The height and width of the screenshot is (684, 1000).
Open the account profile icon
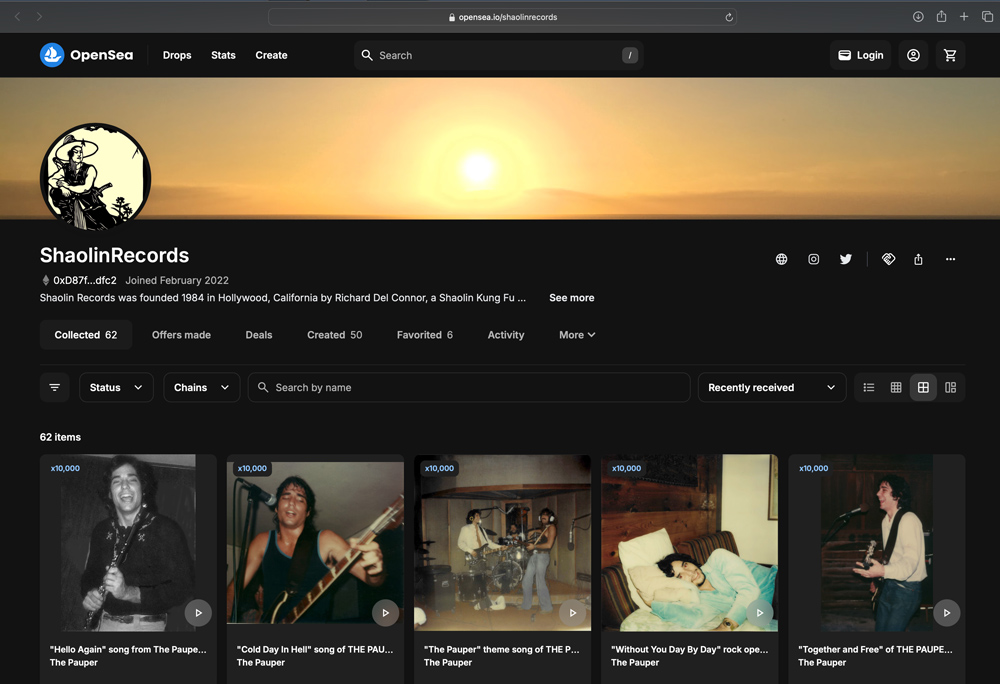pyautogui.click(x=912, y=55)
